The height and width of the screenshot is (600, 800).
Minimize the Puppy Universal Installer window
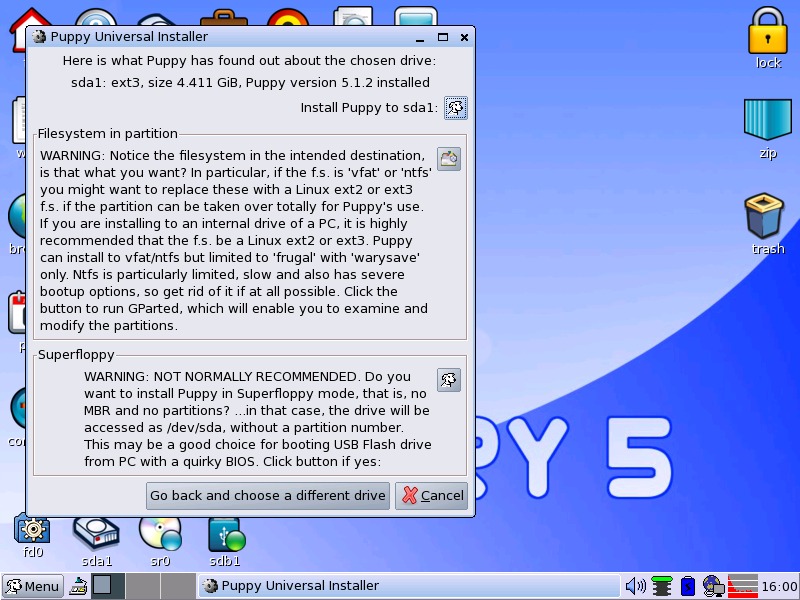tap(420, 37)
